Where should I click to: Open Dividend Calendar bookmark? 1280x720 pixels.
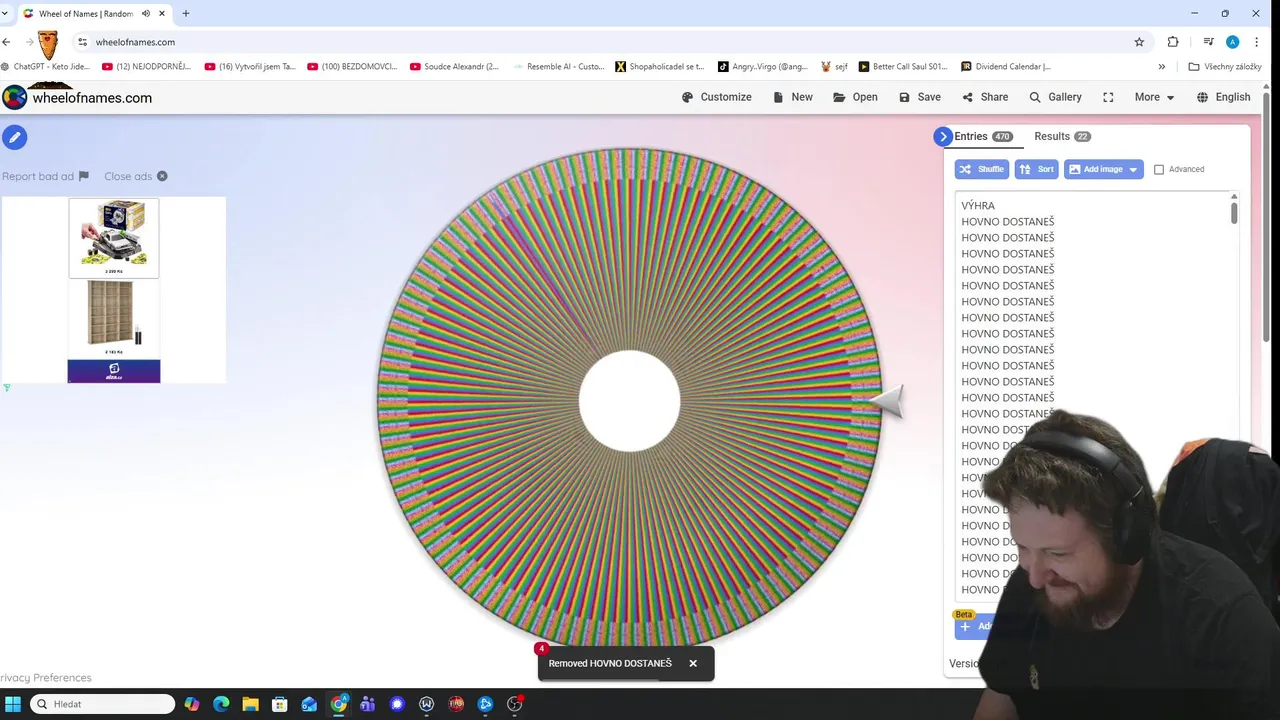click(x=1006, y=67)
